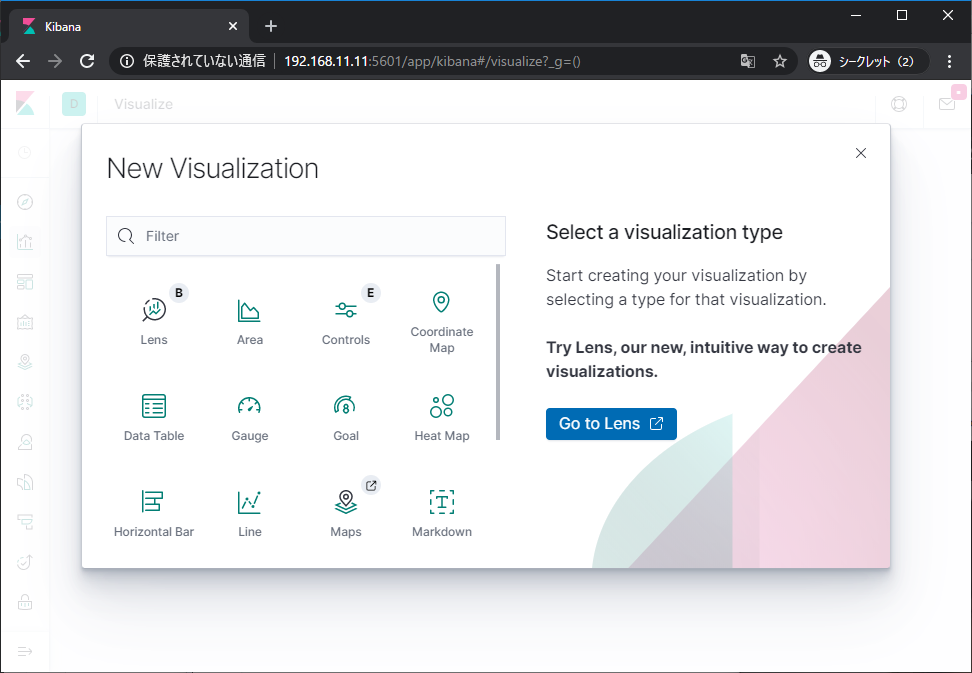
Task: Select the Lens visualization type
Action: pos(153,318)
